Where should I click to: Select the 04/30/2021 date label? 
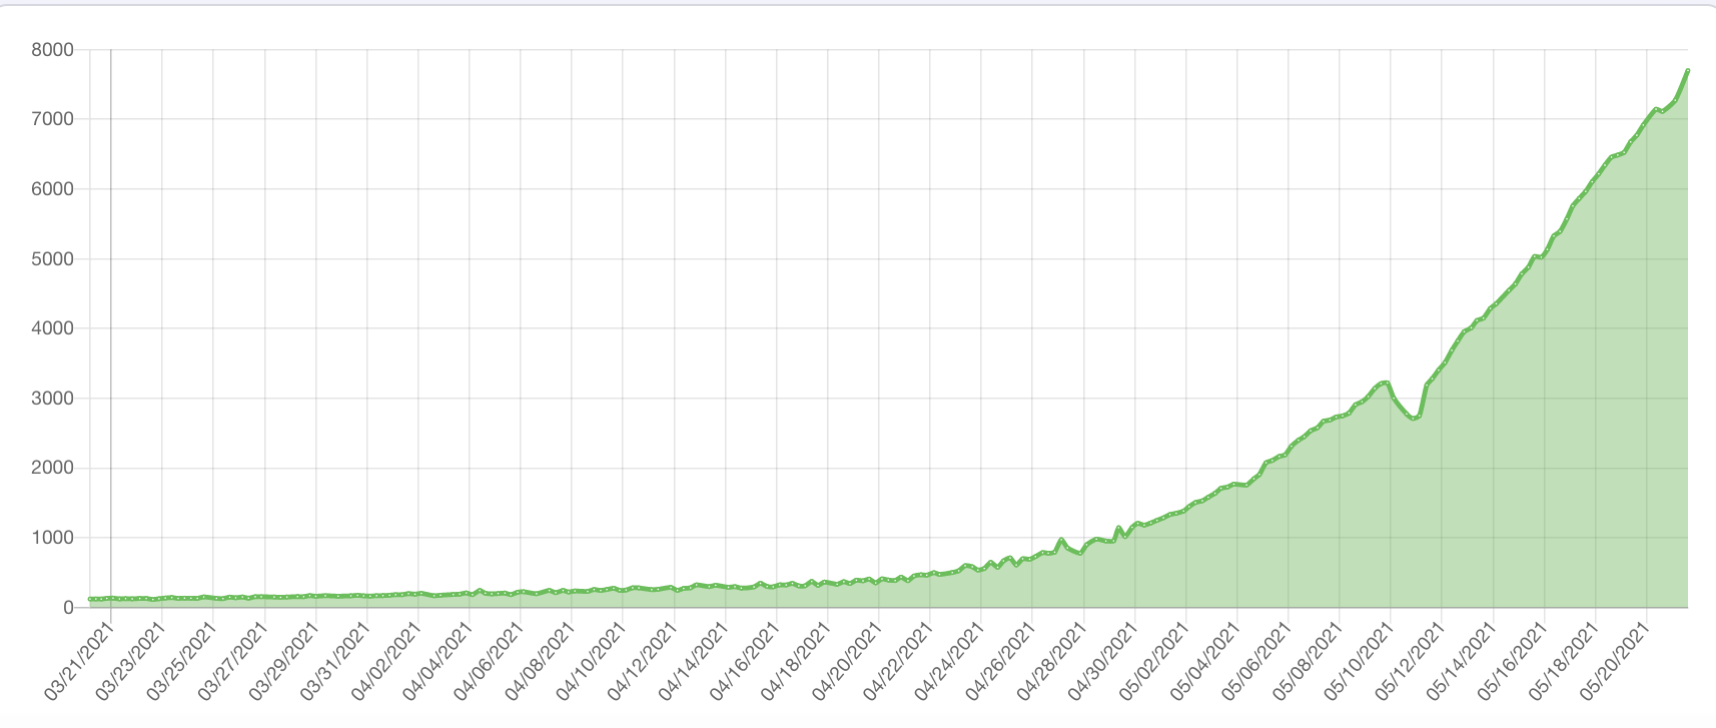(x=1106, y=660)
